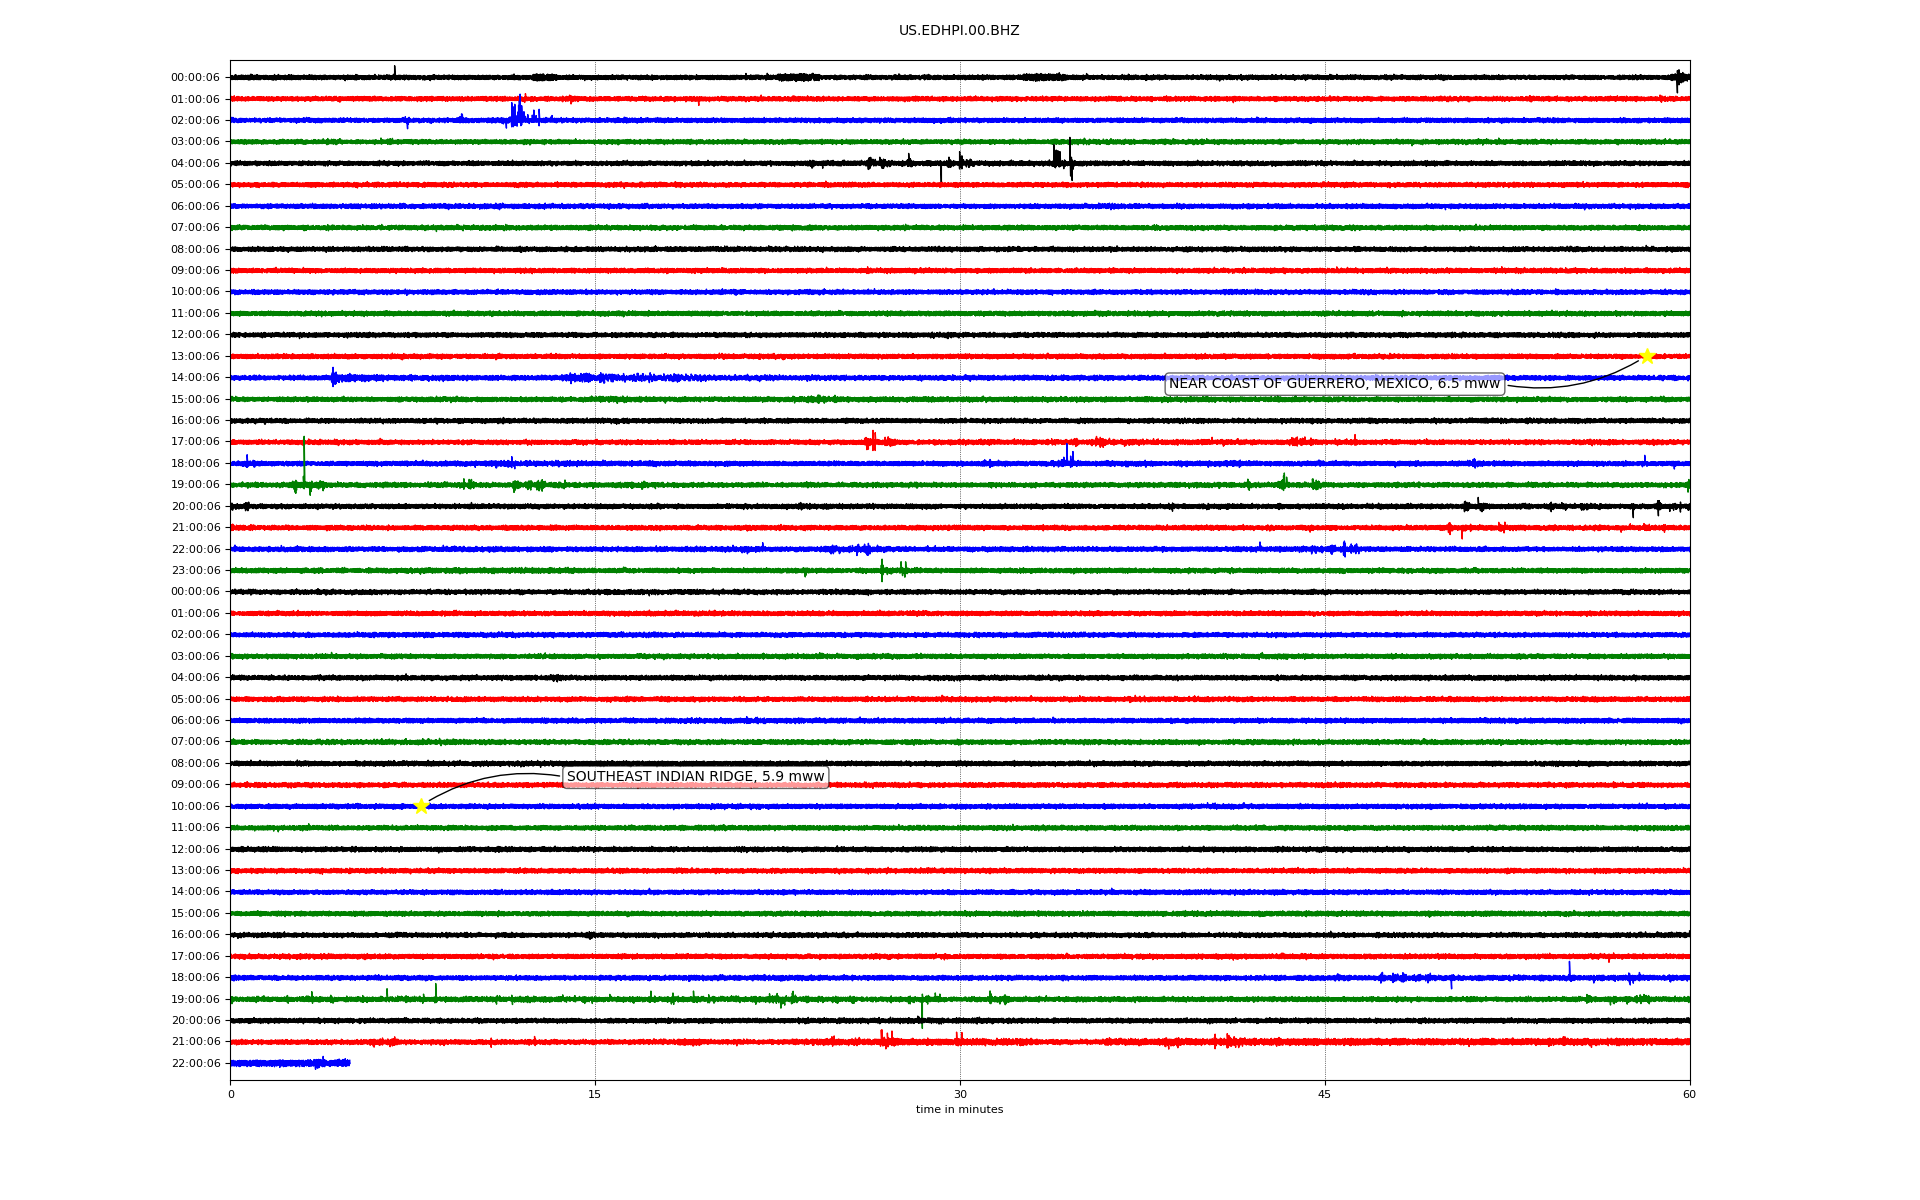The height and width of the screenshot is (1200, 1920).
Task: Click the 'time in minutes' axis label
Action: click(958, 1109)
